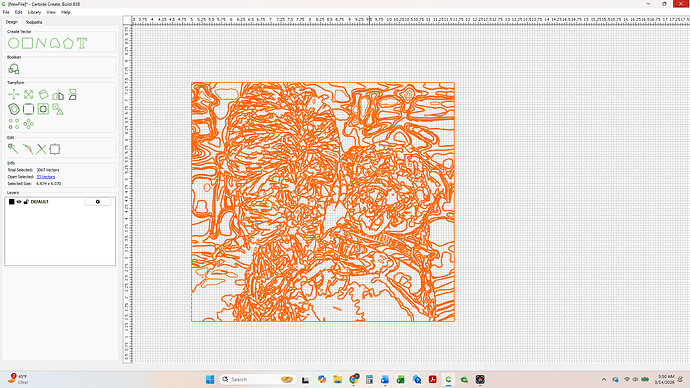This screenshot has height=388, width=690.
Task: Switch to the Design tab
Action: click(11, 22)
